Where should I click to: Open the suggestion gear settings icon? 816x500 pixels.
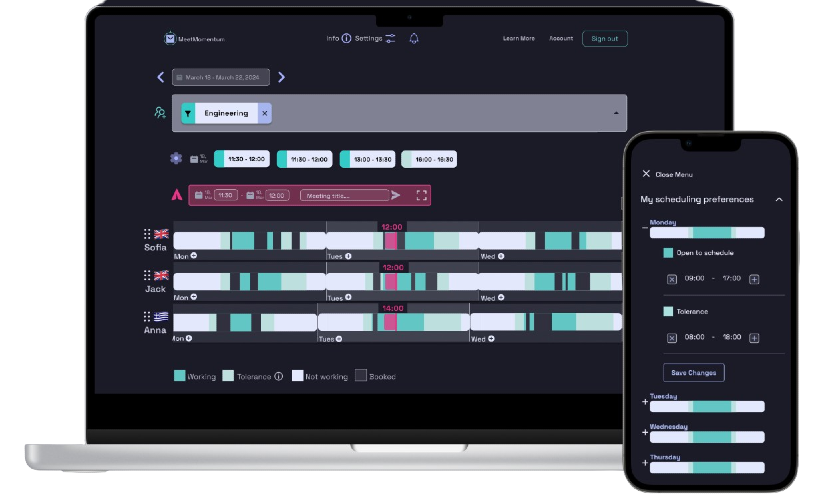coord(176,158)
